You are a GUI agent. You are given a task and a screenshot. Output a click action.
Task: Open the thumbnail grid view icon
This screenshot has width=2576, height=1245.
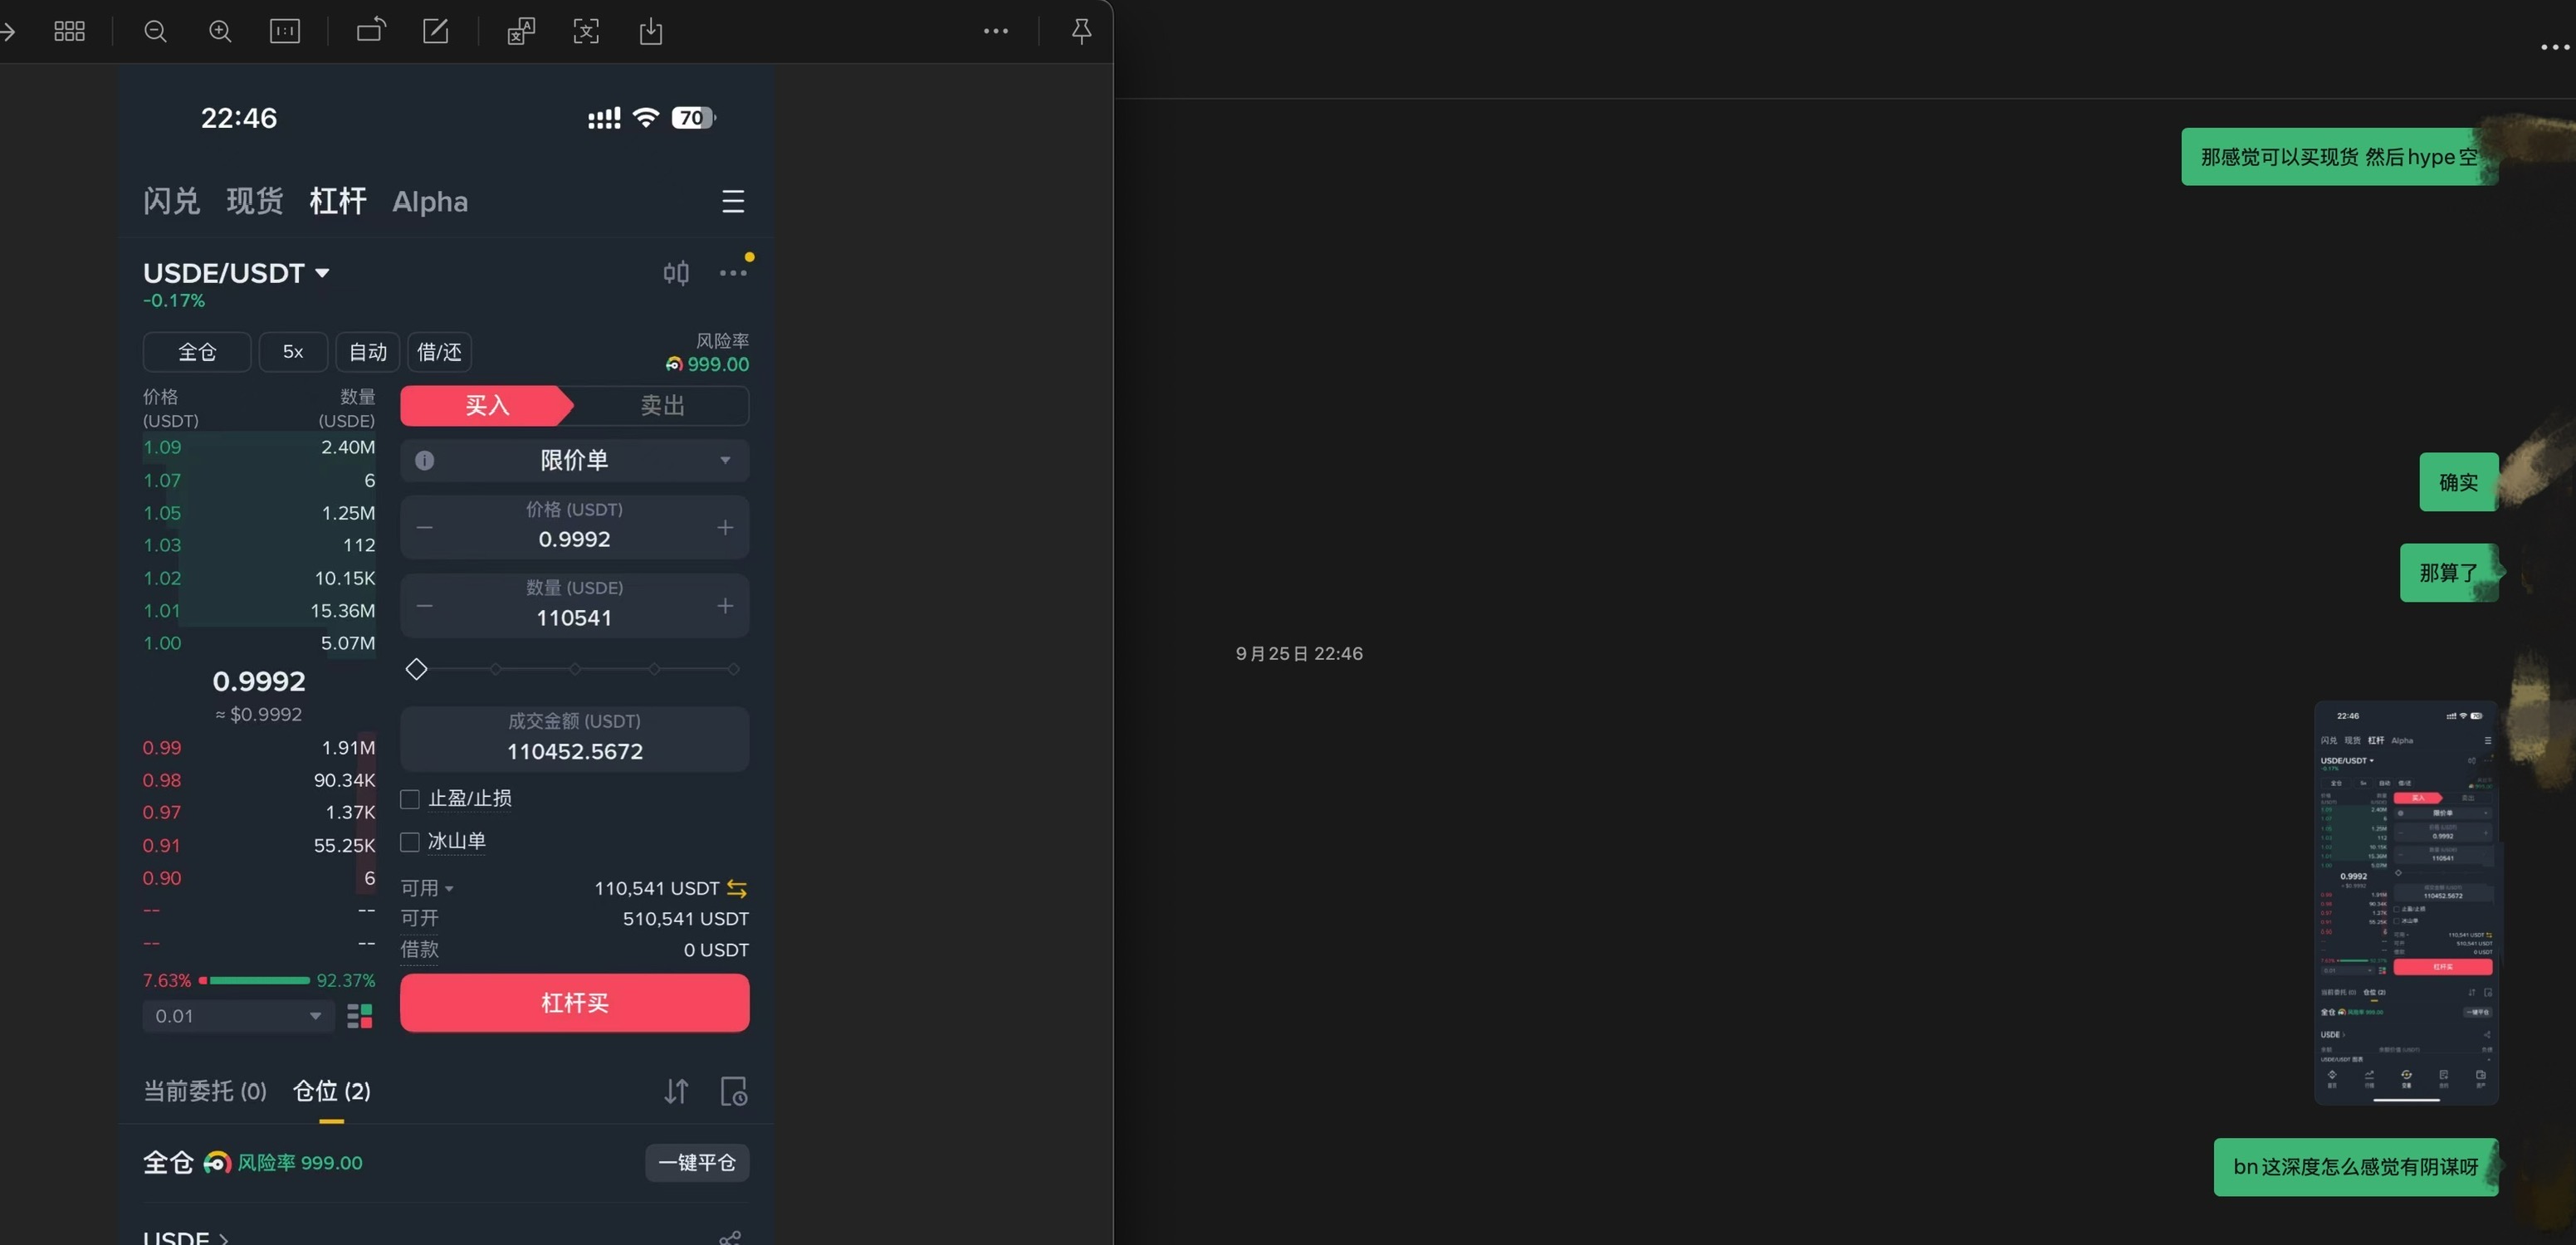(x=69, y=31)
